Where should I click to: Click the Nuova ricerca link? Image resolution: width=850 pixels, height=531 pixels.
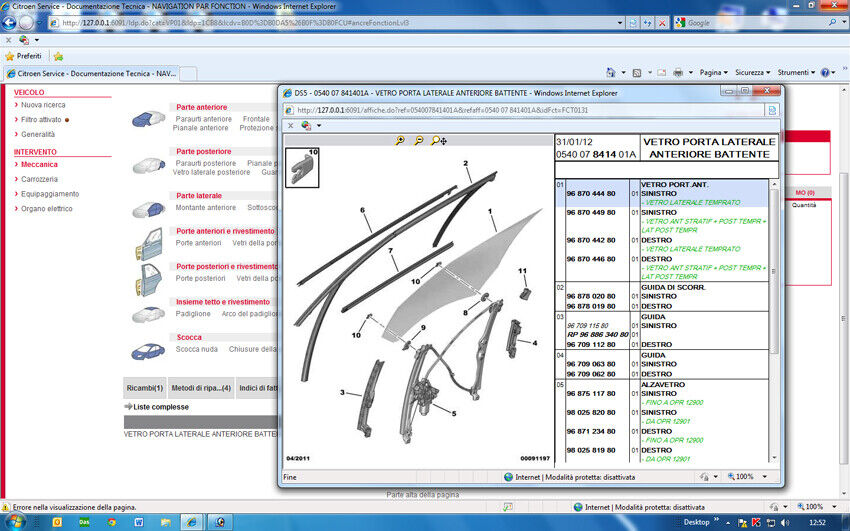43,104
